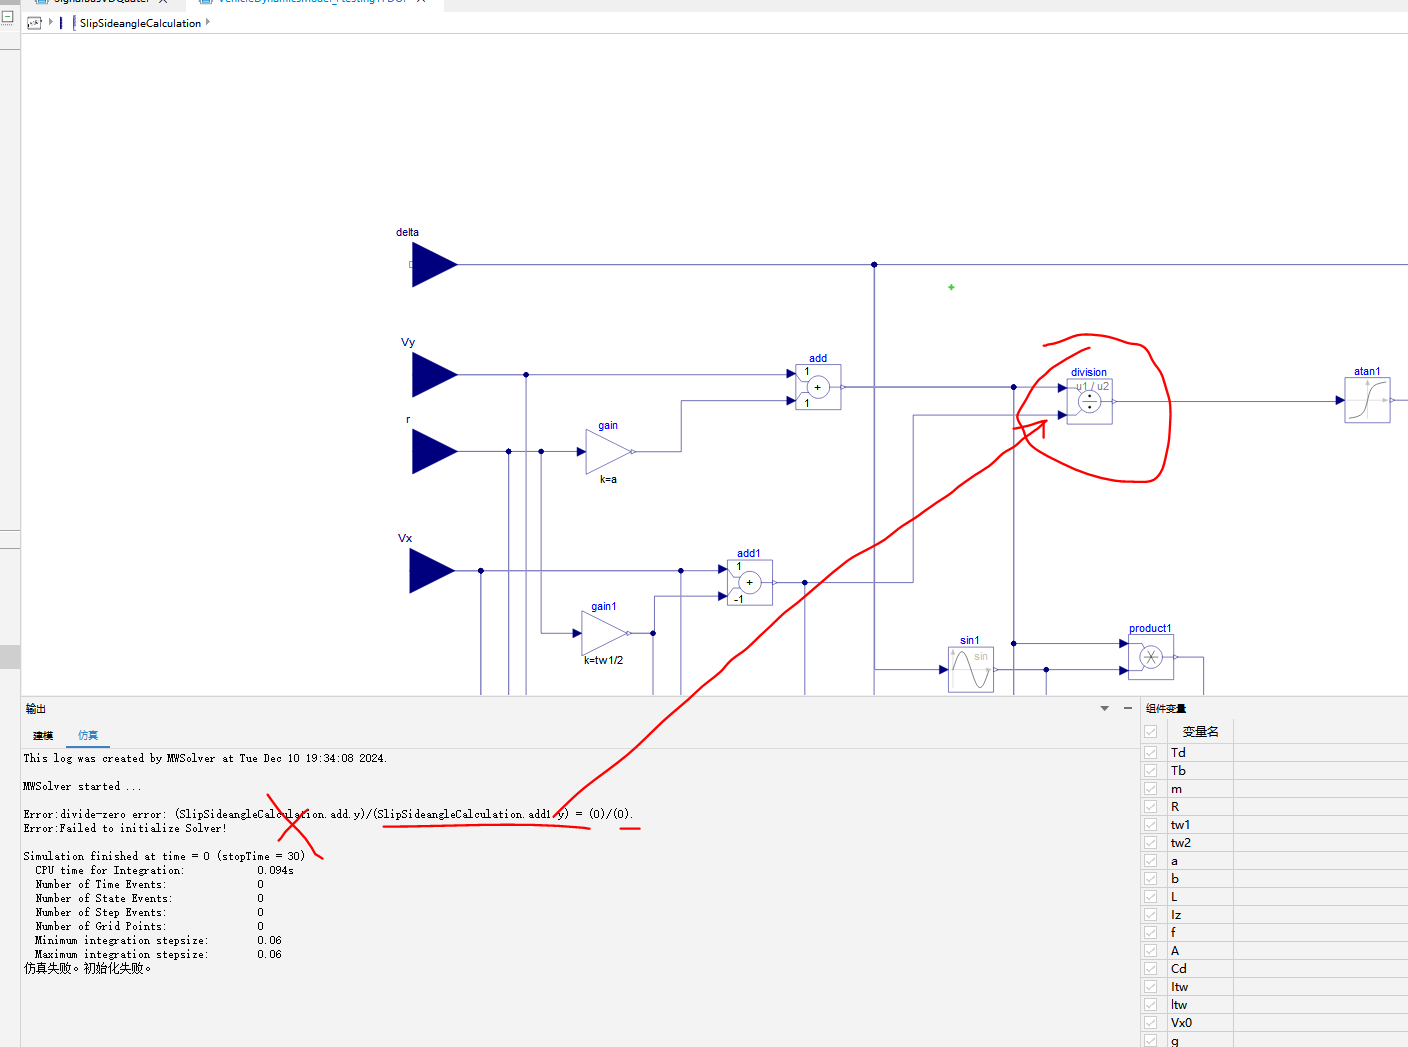Click the 'MWSolver started ...' log line
The width and height of the screenshot is (1408, 1047).
click(x=83, y=787)
